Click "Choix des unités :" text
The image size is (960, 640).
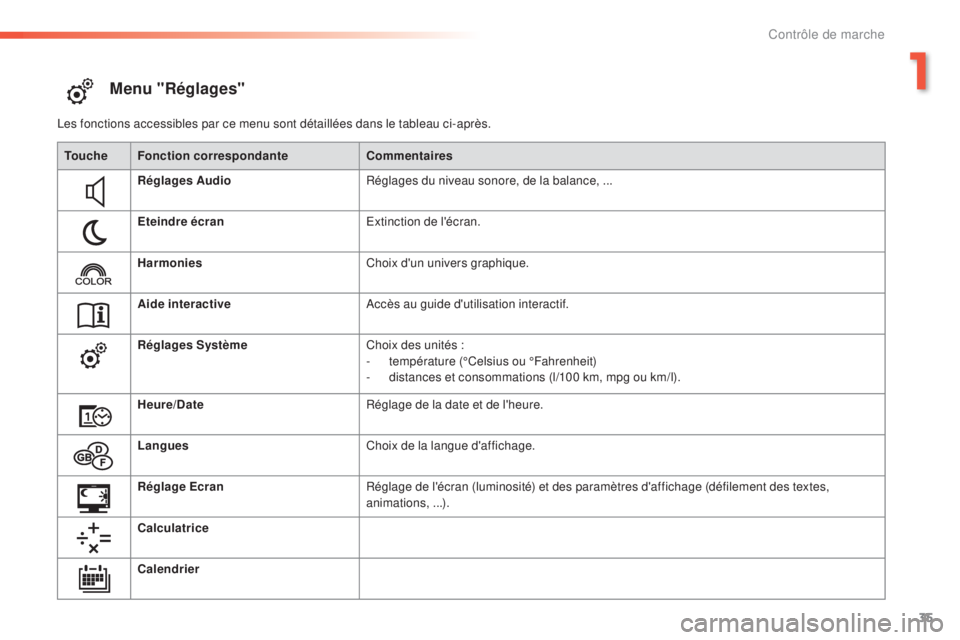(415, 345)
